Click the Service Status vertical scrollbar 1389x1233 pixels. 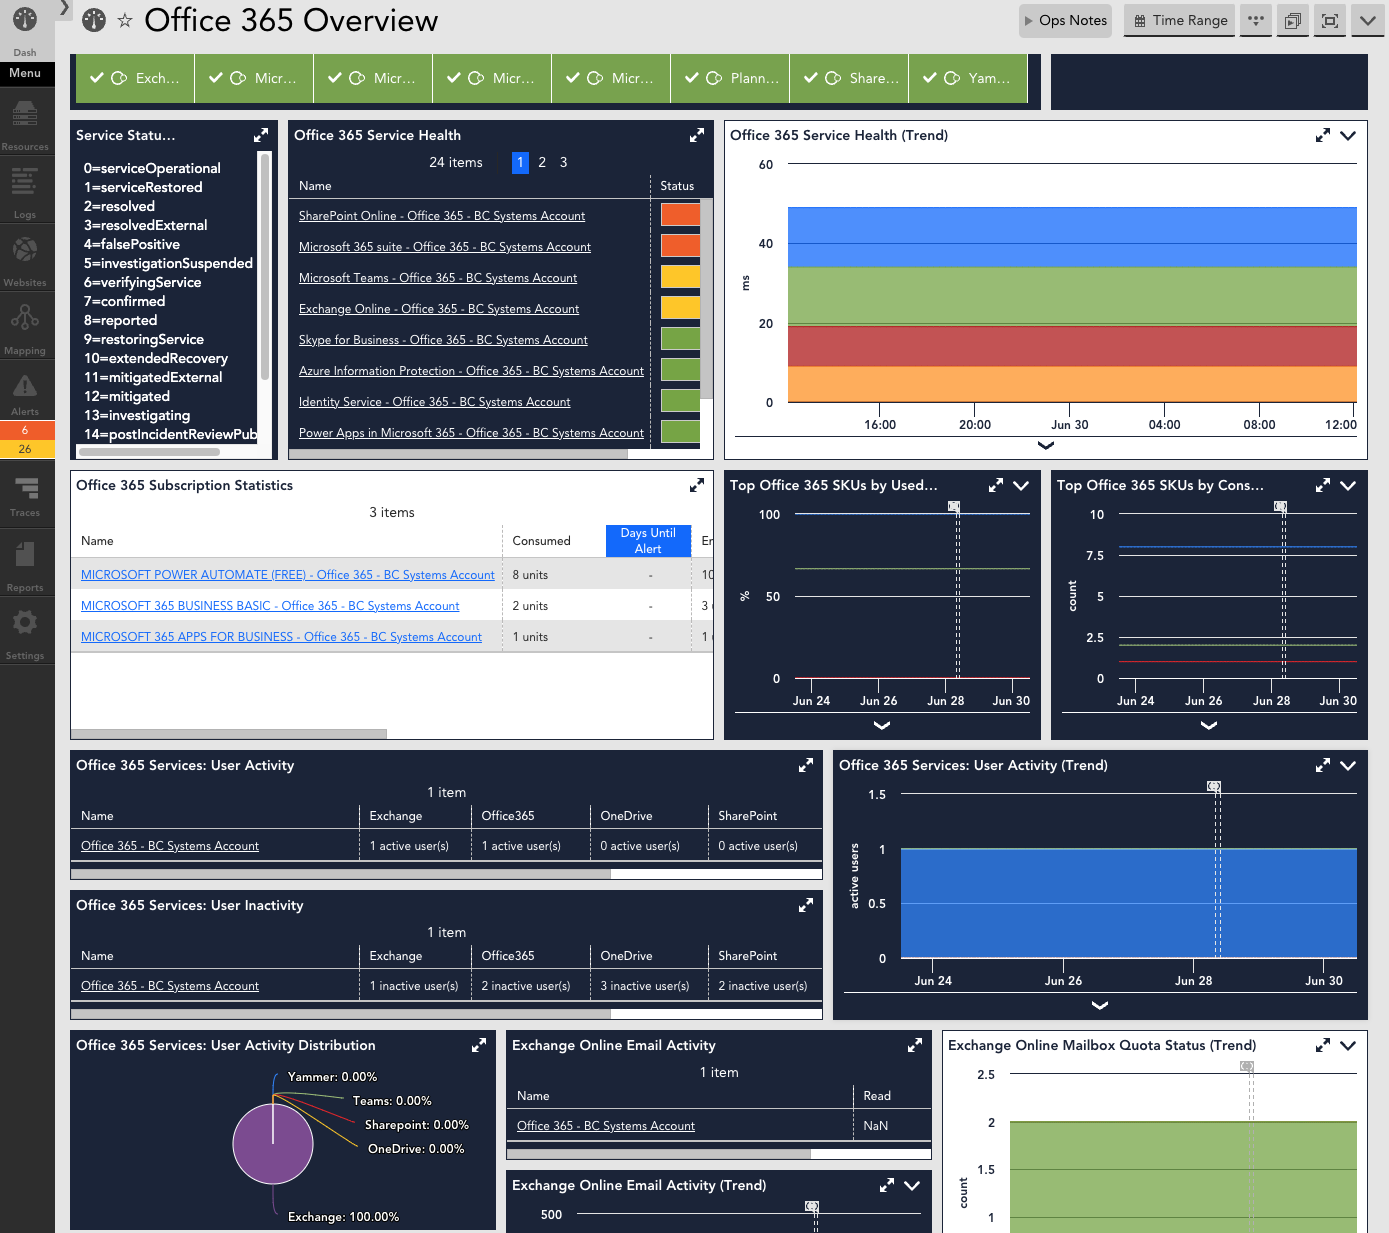click(x=265, y=267)
